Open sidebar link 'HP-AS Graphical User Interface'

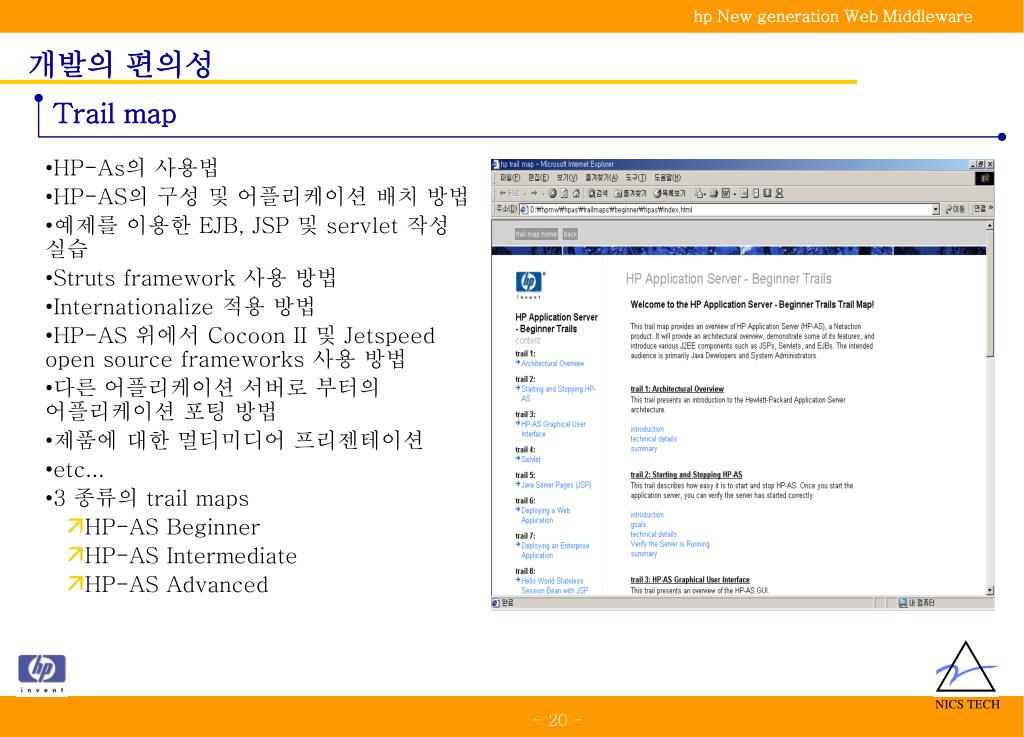553,429
